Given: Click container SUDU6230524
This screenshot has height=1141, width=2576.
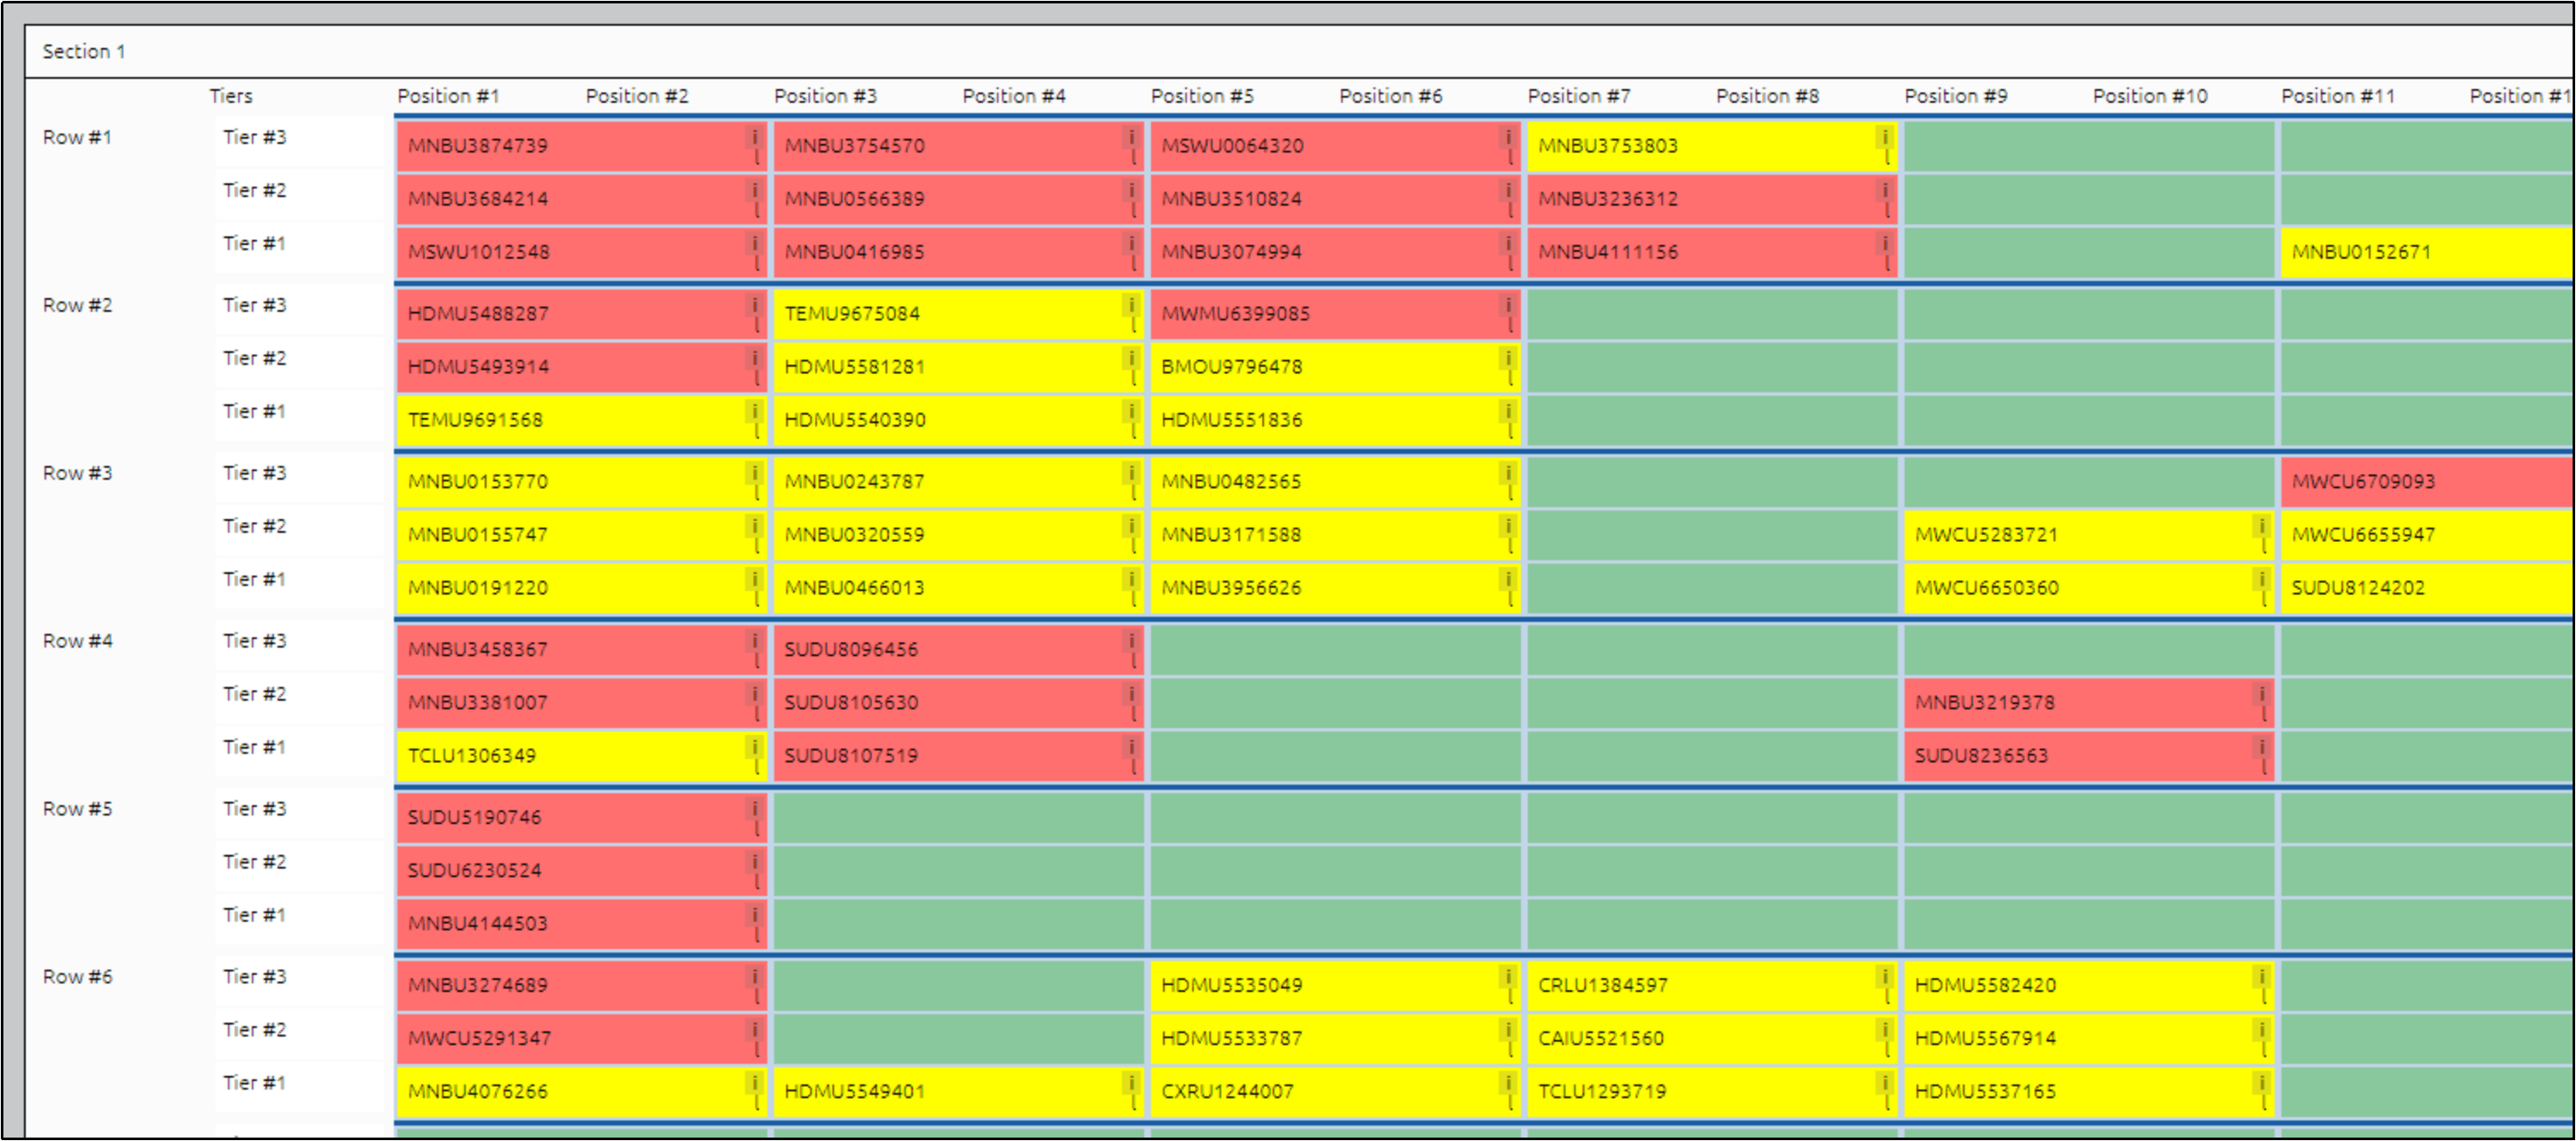Looking at the screenshot, I should pyautogui.click(x=581, y=871).
